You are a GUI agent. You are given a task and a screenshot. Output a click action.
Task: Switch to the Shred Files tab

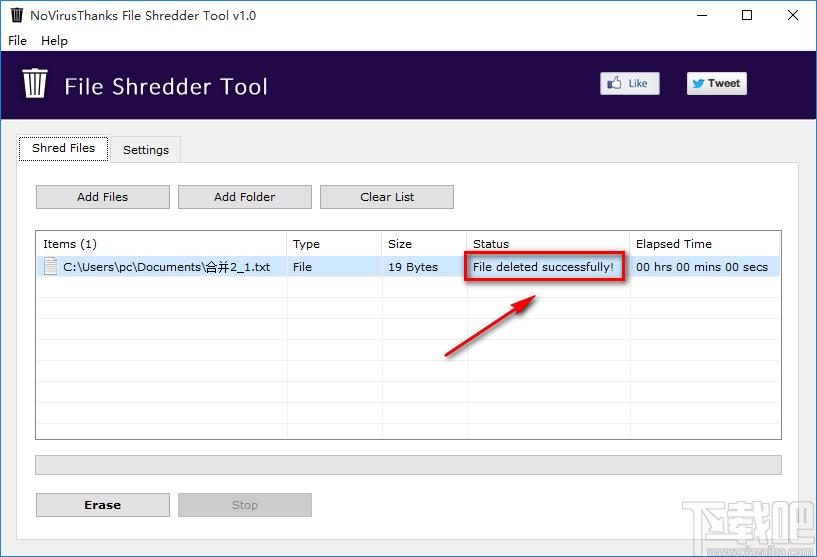click(x=64, y=148)
